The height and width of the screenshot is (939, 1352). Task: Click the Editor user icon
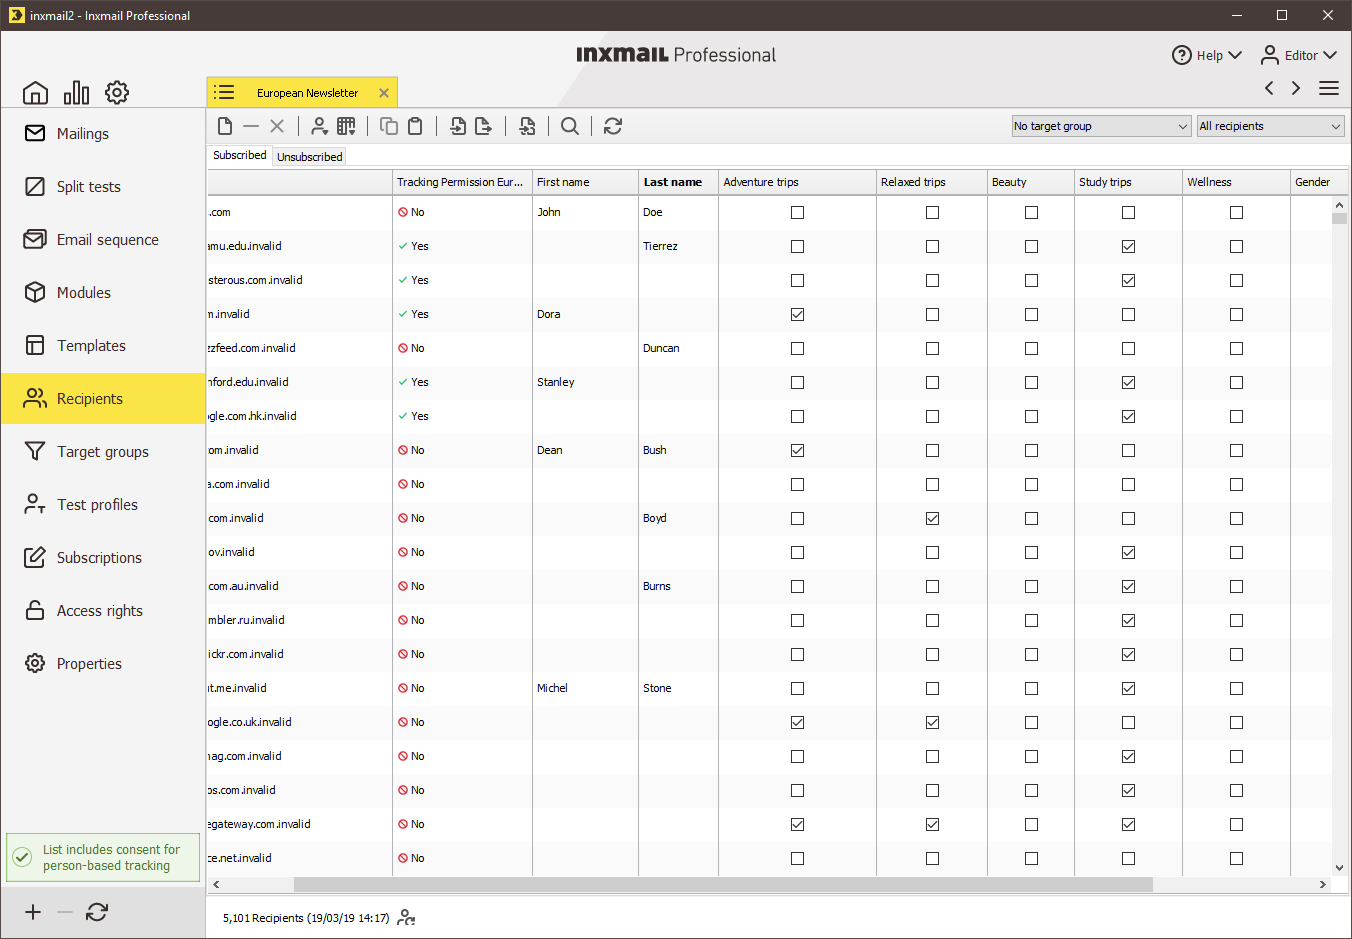(1270, 55)
